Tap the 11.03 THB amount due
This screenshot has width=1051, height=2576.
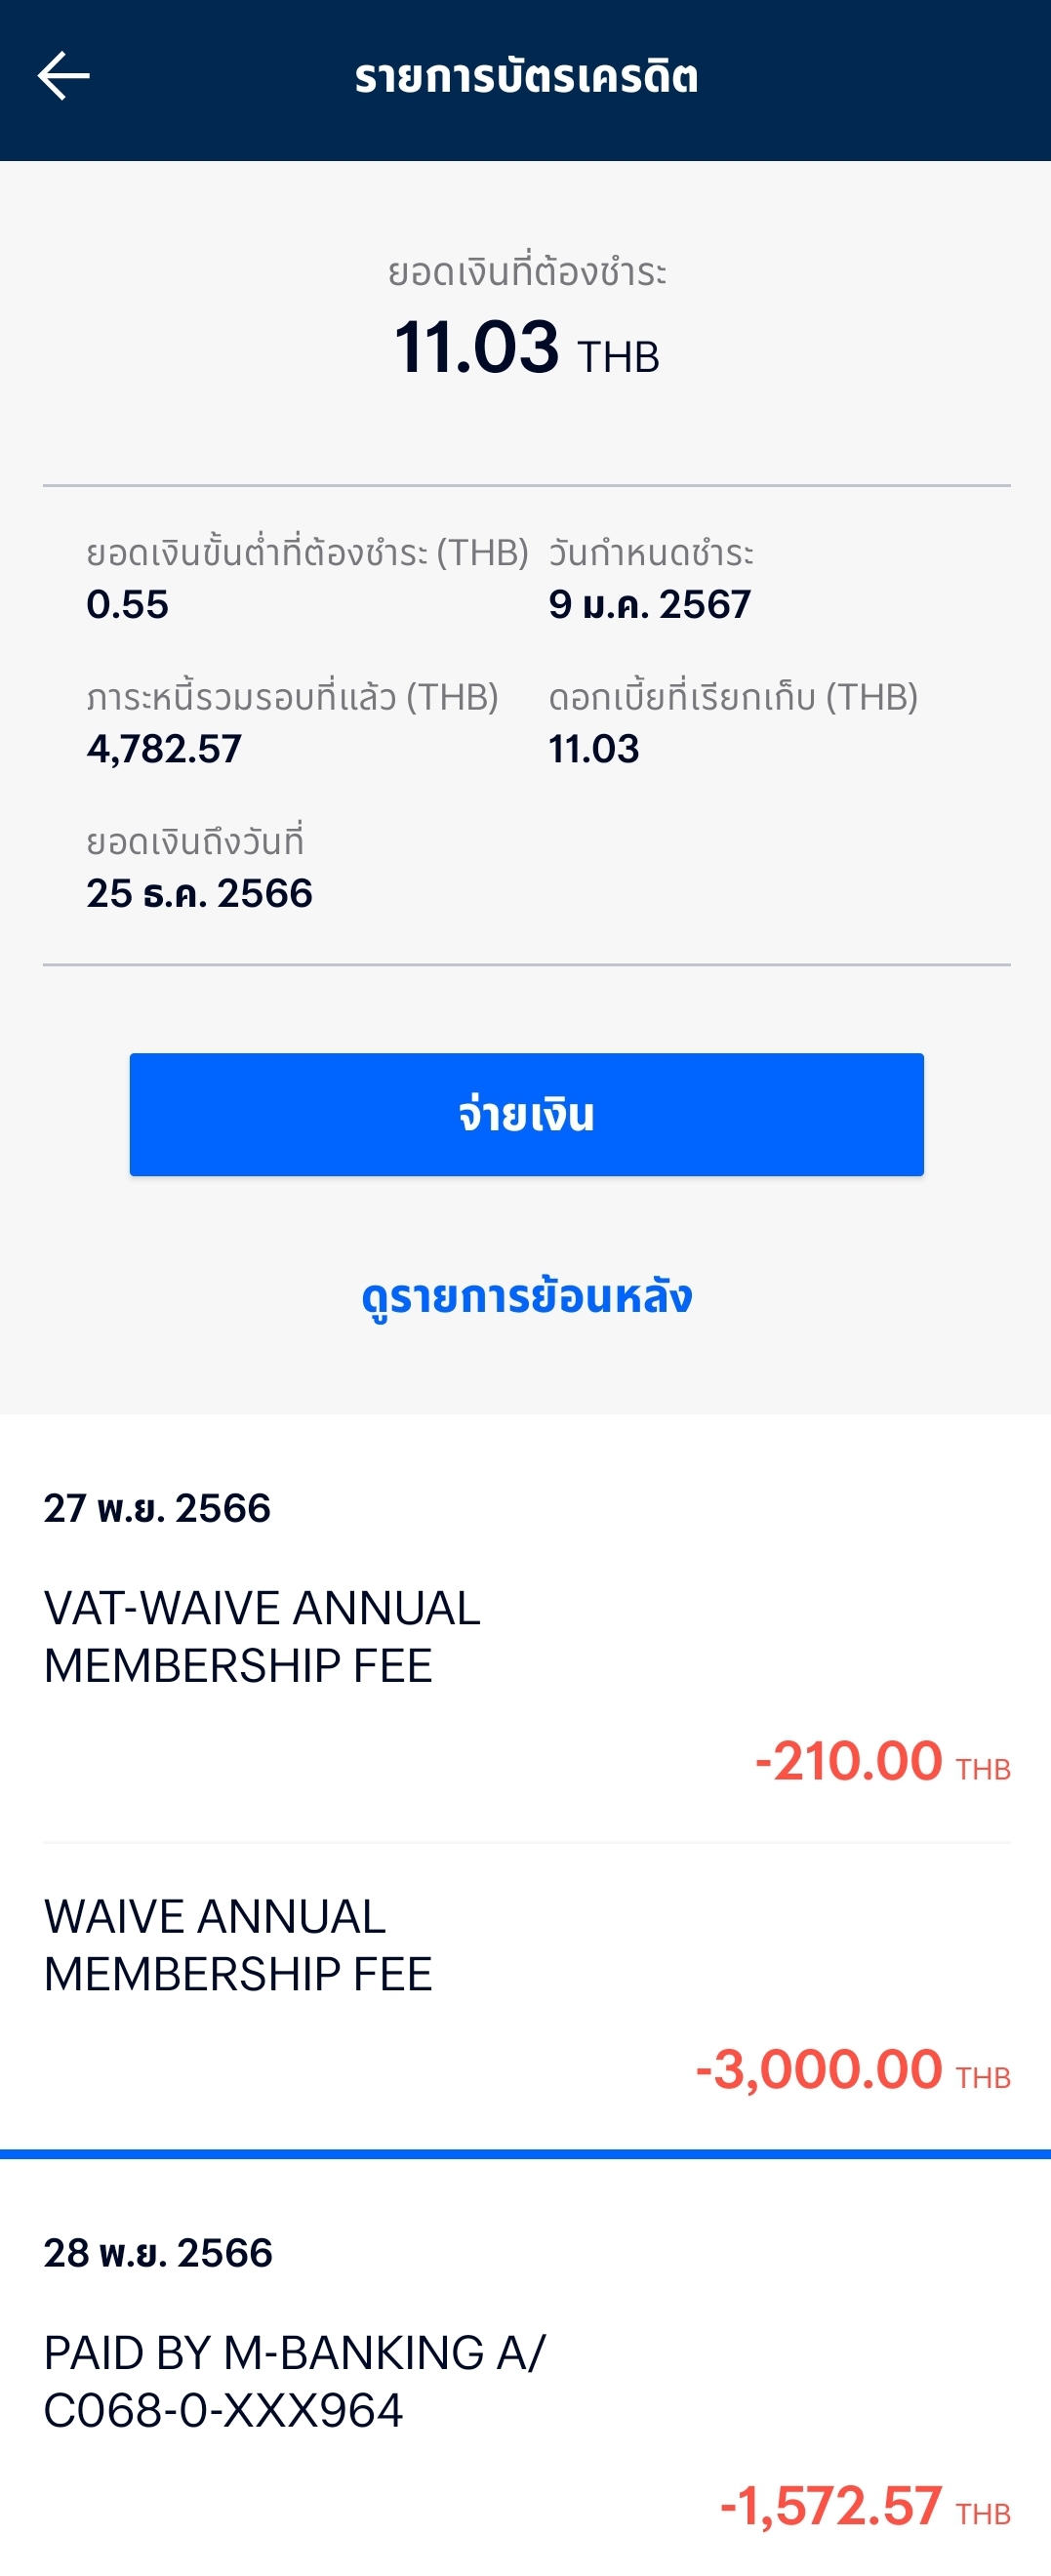point(526,347)
